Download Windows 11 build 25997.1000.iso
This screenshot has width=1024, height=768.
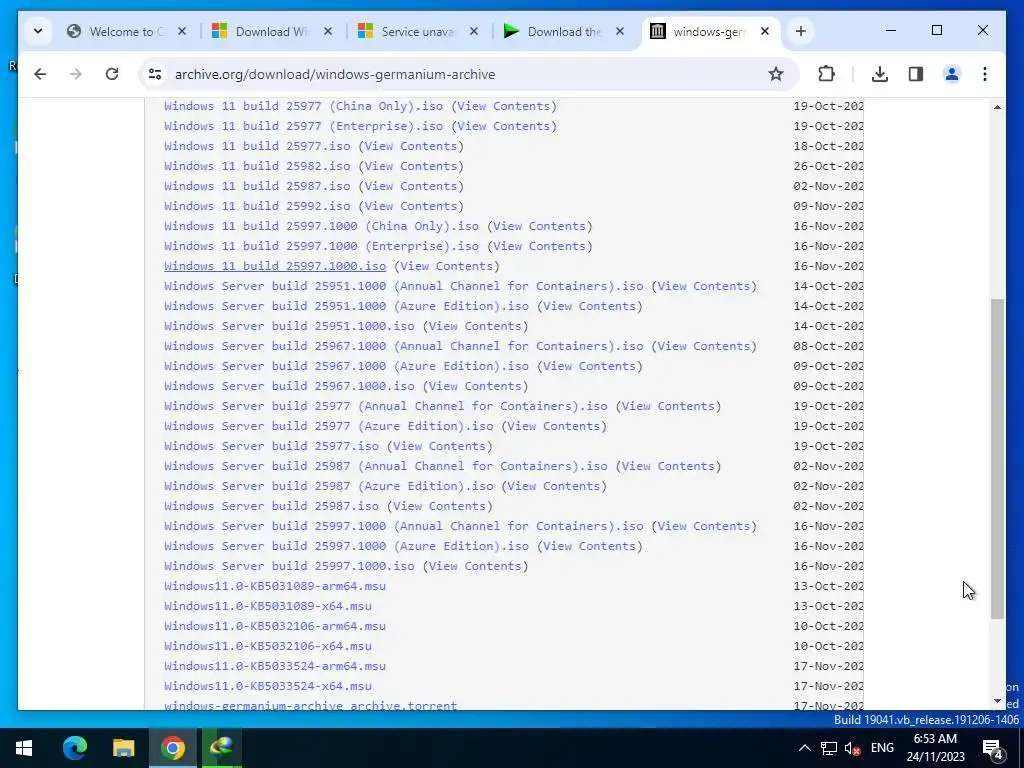coord(275,266)
